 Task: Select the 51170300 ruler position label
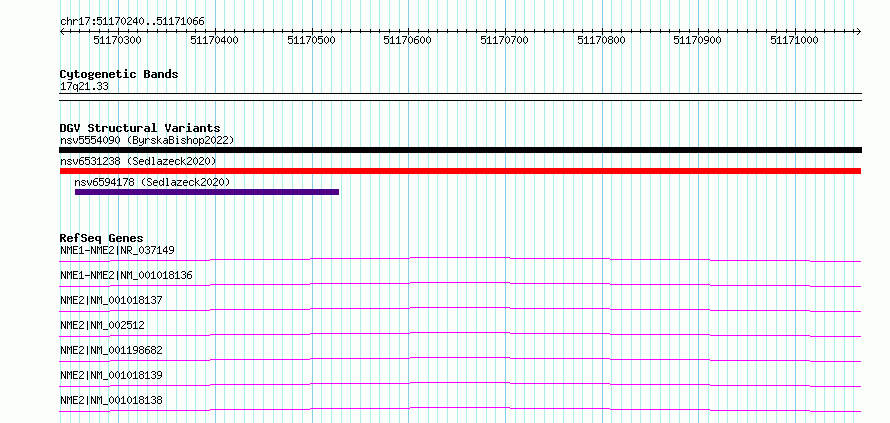point(117,40)
